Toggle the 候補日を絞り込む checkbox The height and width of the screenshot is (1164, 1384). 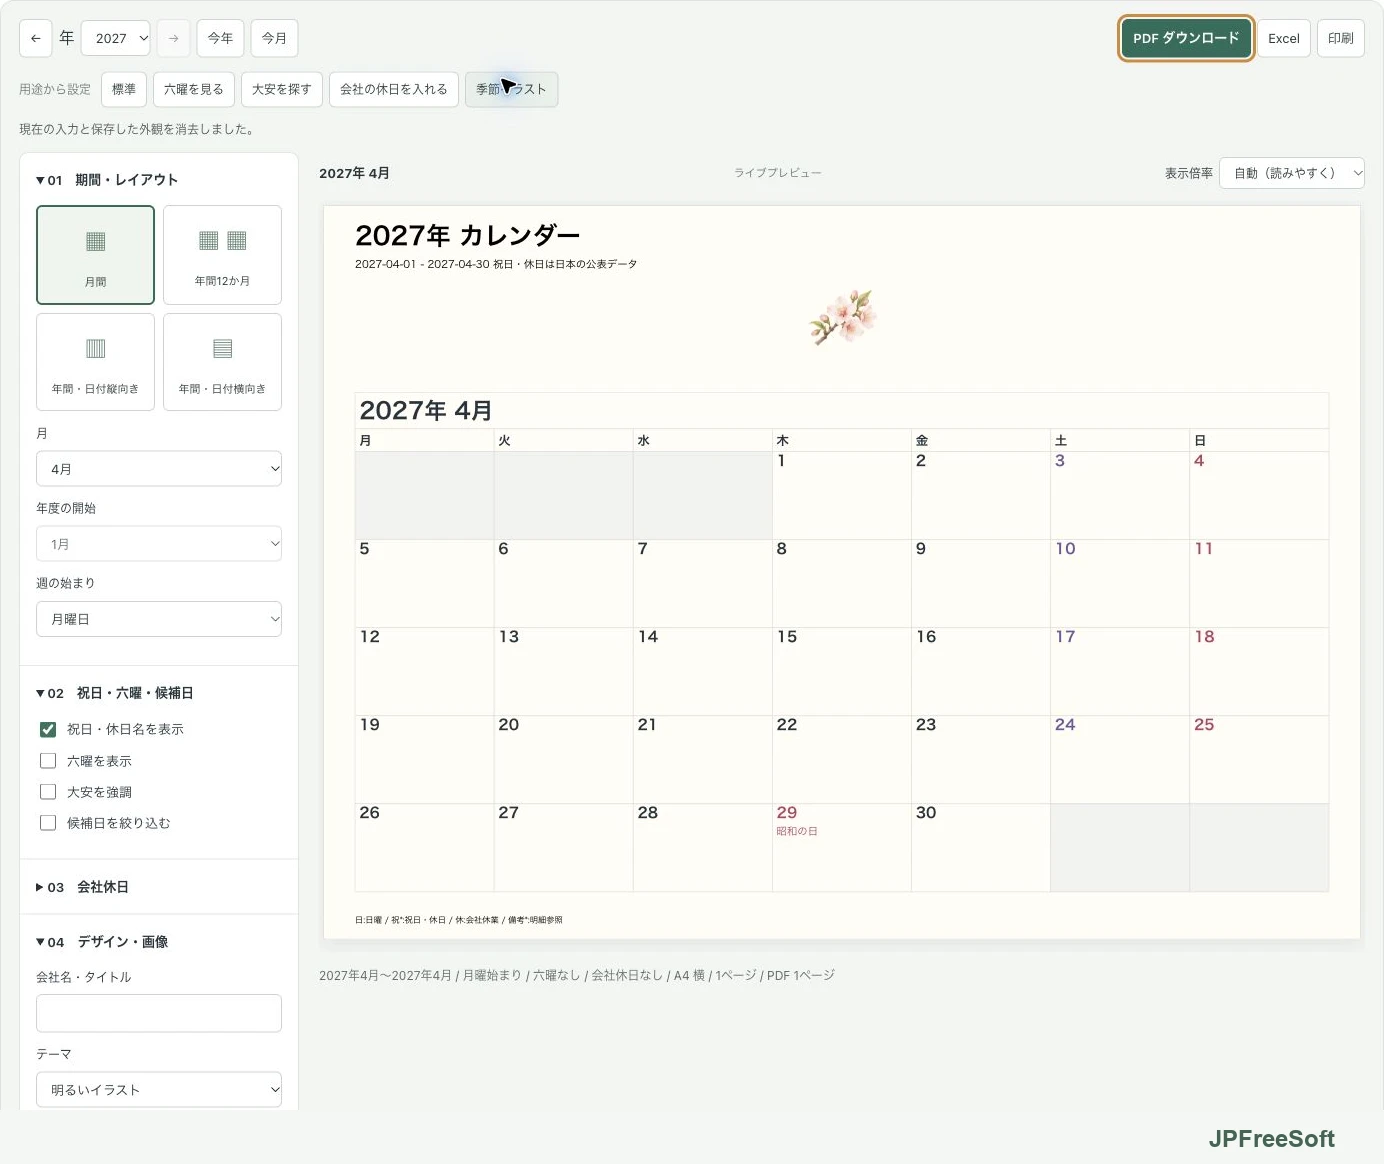[x=48, y=823]
